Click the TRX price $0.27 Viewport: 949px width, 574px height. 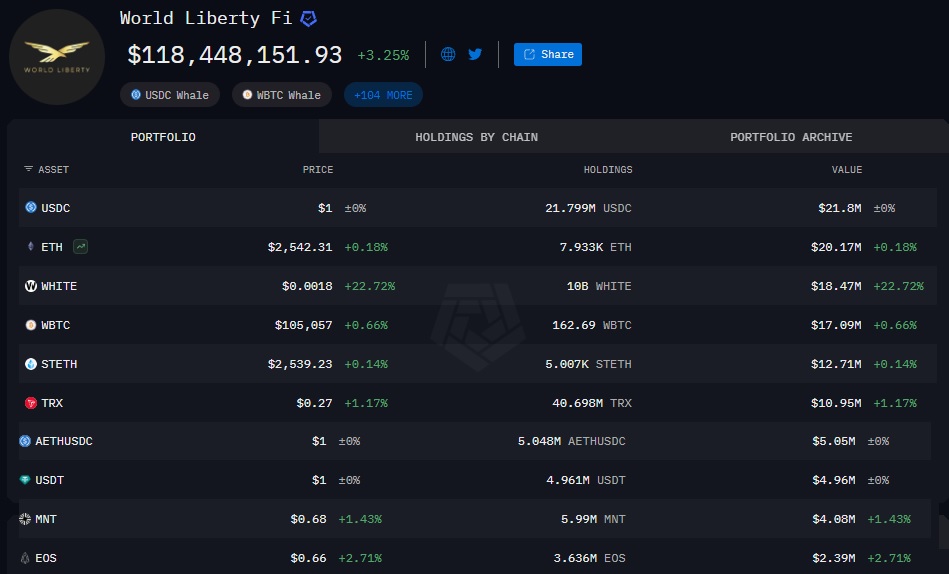[x=315, y=403]
